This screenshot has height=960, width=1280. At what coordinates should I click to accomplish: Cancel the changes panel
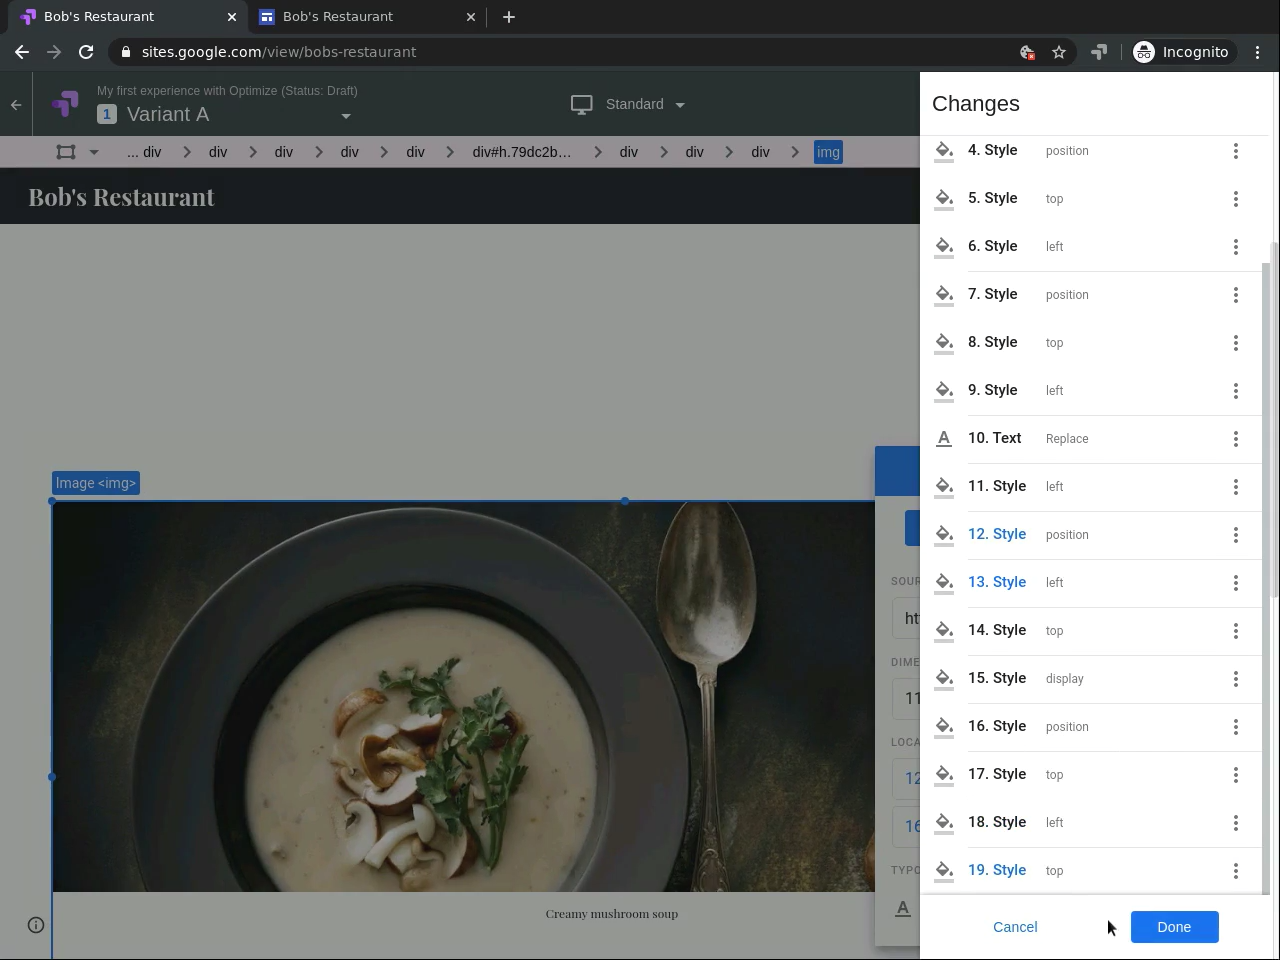tap(1015, 927)
